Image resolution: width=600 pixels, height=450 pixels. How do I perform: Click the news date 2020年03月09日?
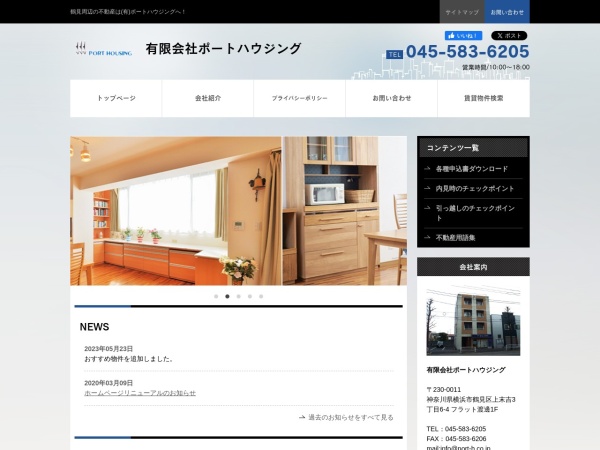[109, 383]
